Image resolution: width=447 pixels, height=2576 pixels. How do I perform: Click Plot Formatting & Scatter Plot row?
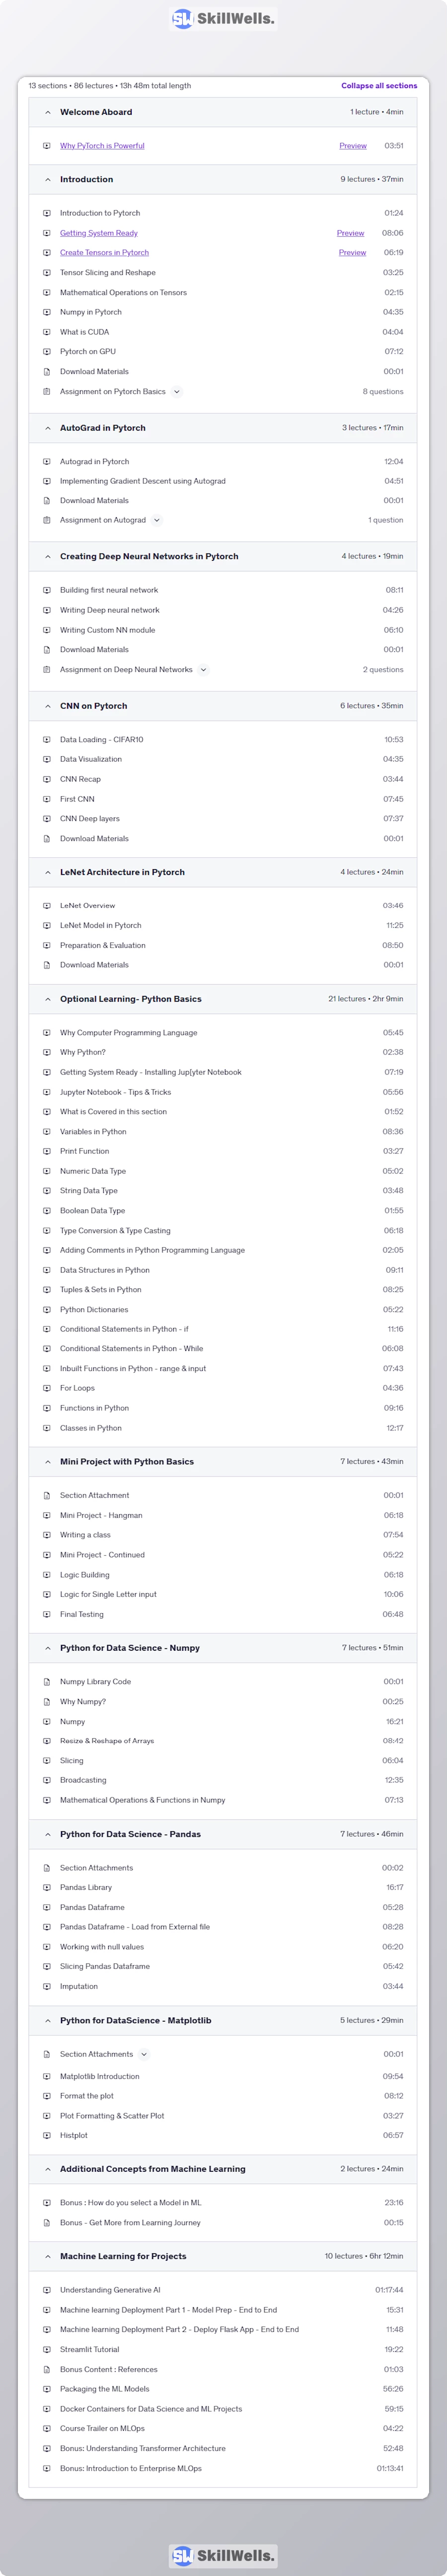coord(223,2116)
